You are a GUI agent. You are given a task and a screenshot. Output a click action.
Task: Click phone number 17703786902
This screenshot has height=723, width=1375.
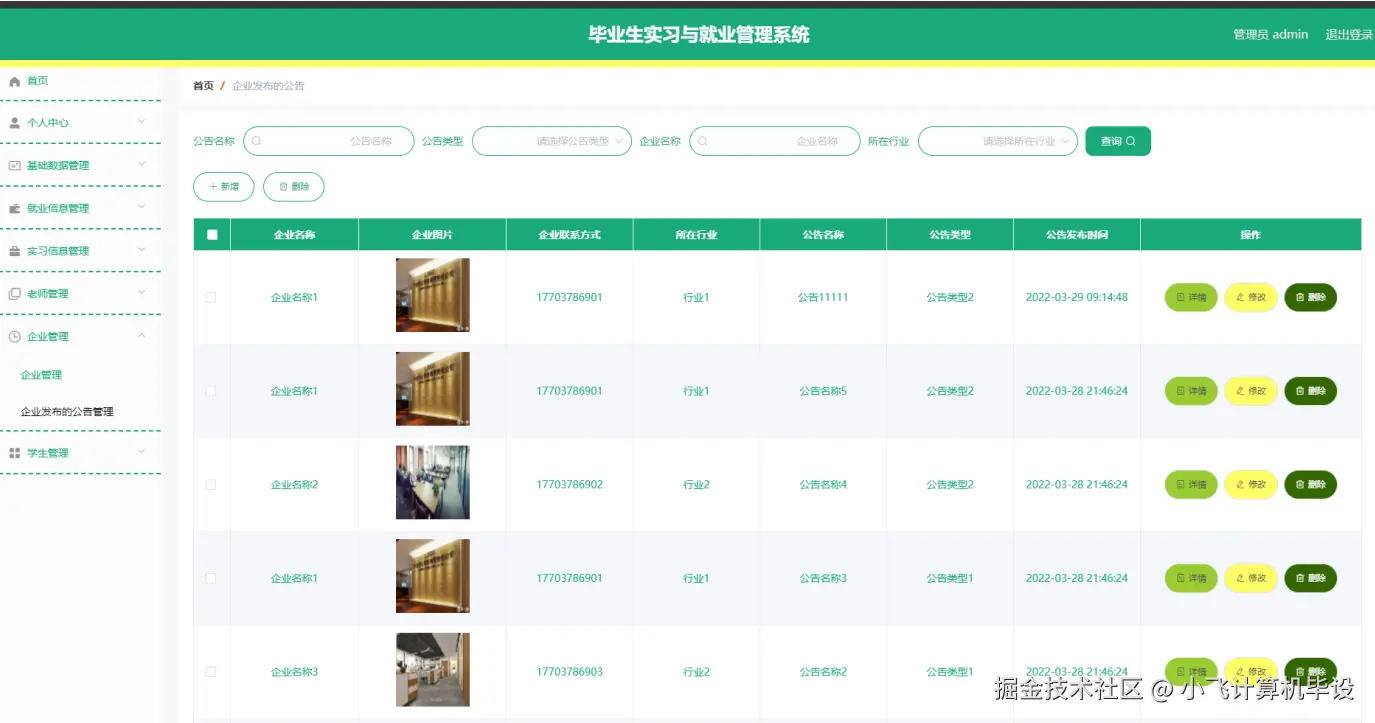point(569,485)
